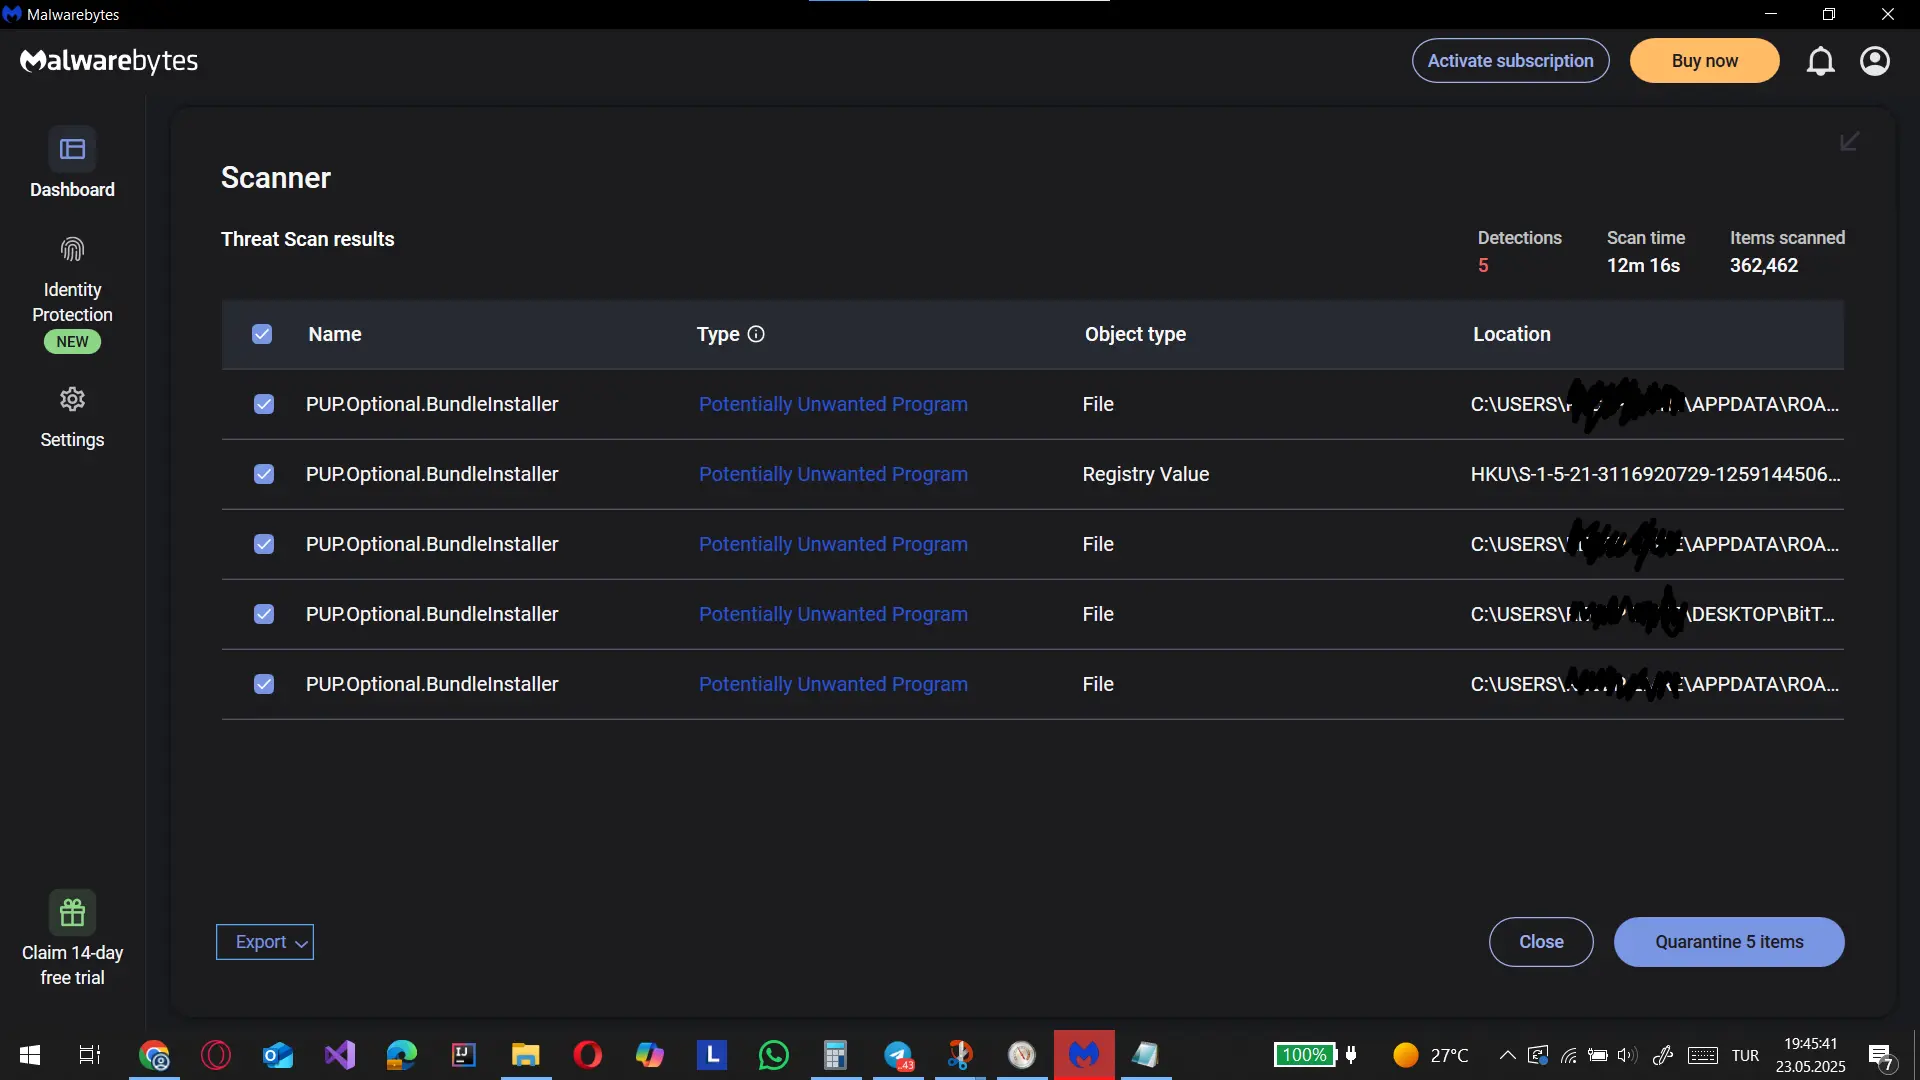Click Claim 14-day free trial text

[x=72, y=965]
